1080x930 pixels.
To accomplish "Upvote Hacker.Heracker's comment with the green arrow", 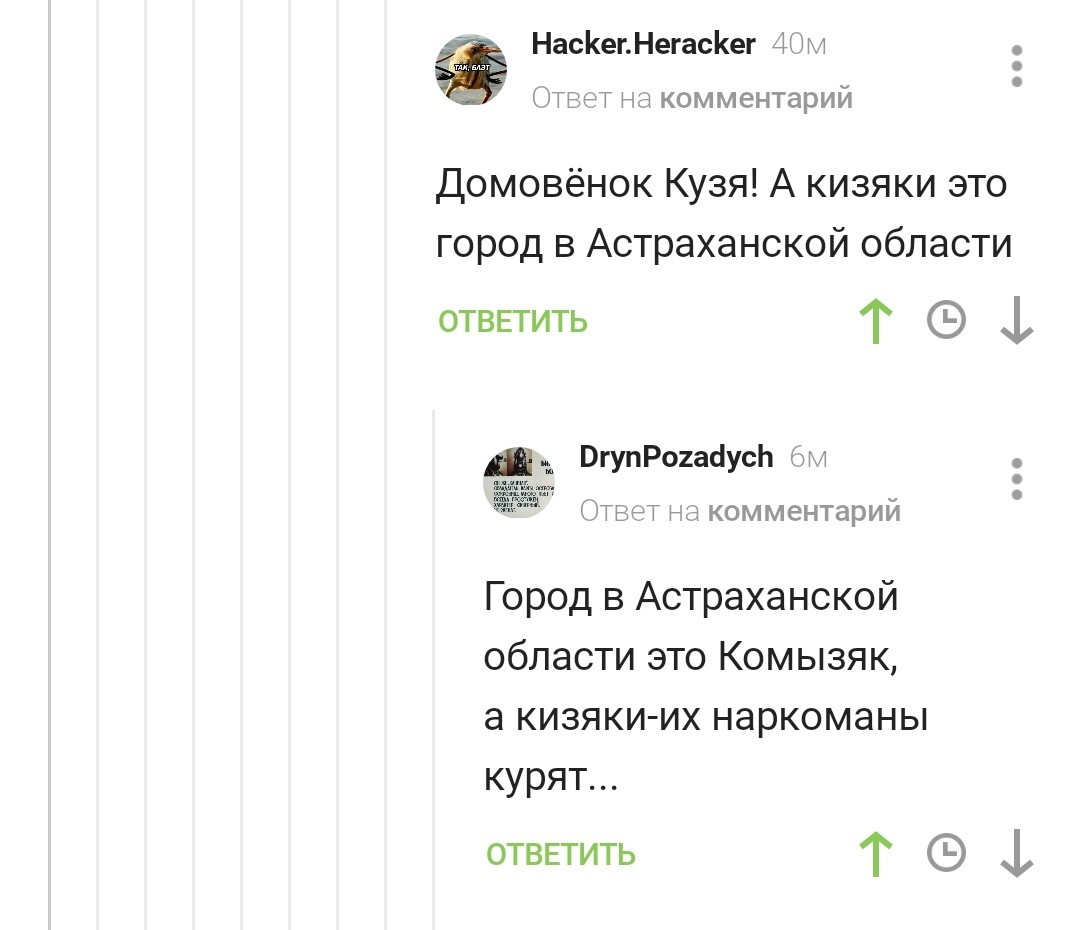I will (876, 321).
